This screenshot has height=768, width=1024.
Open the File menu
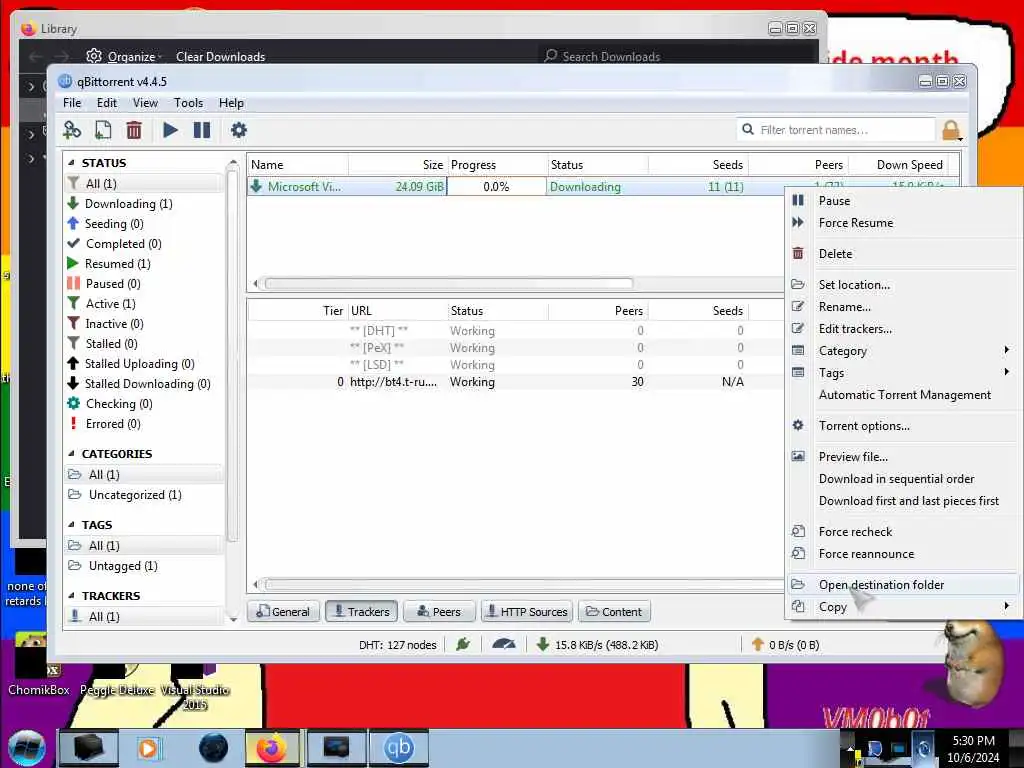pos(72,103)
